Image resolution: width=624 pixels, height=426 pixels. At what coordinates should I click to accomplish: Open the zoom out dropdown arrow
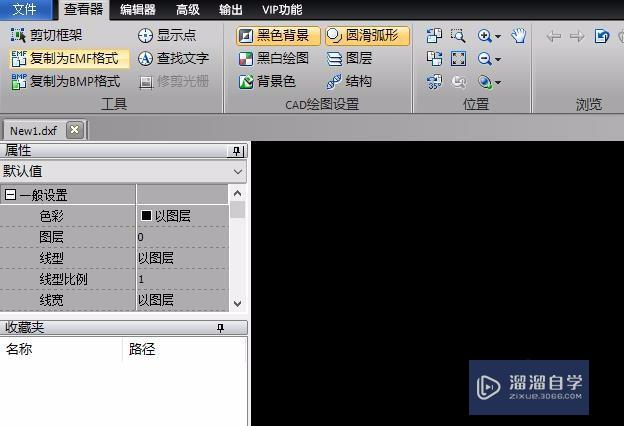pyautogui.click(x=498, y=60)
